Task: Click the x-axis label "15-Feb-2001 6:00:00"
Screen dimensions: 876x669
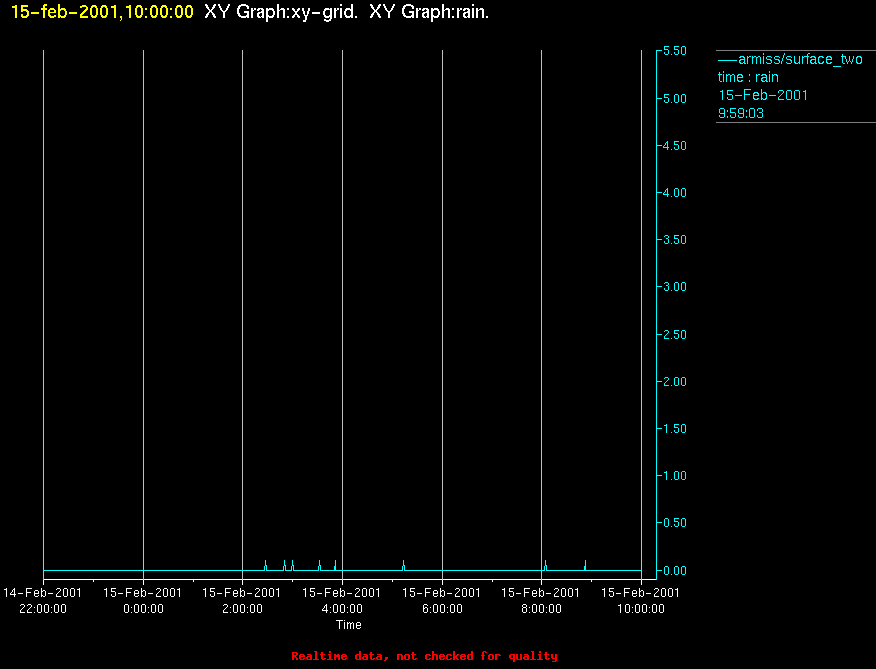Action: (x=442, y=600)
